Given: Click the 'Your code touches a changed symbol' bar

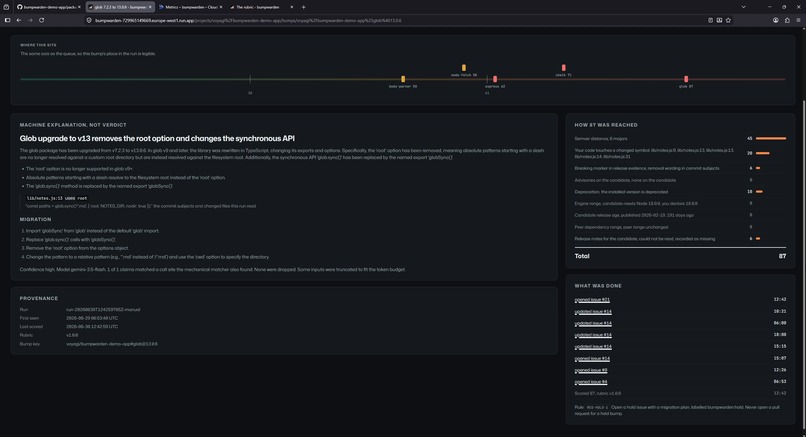Looking at the screenshot, I should click(762, 153).
